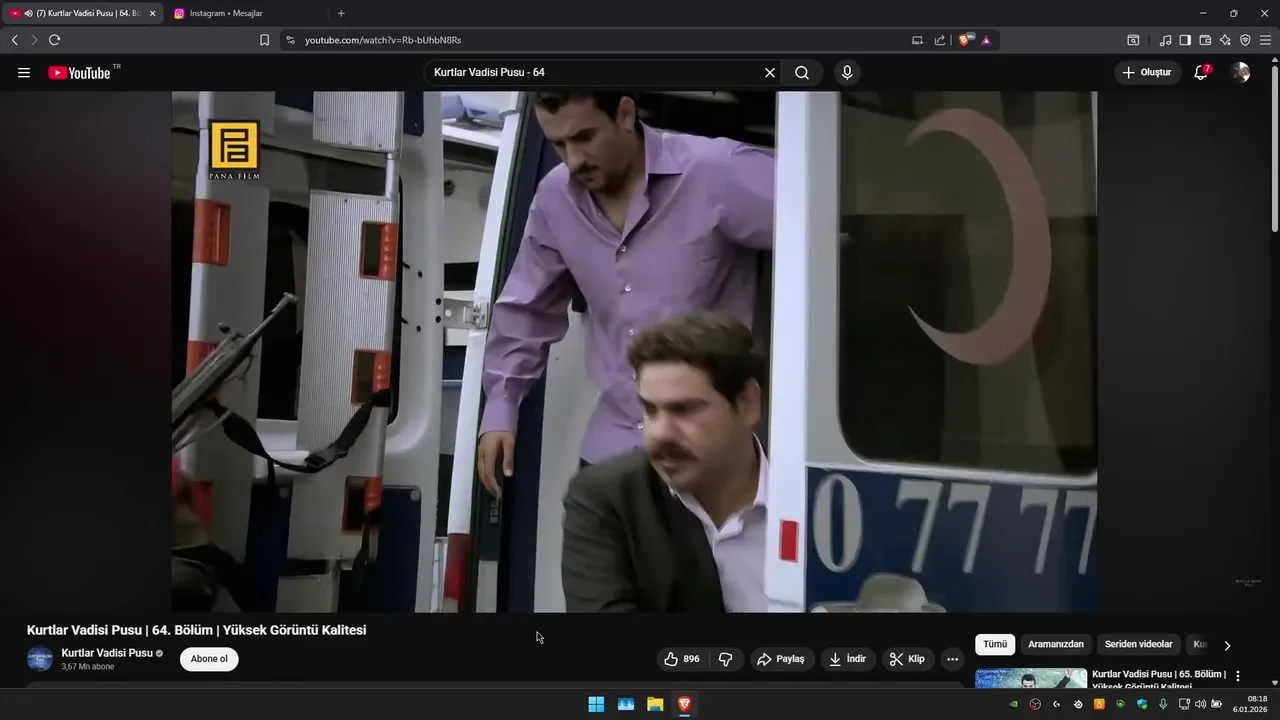Open more actions three-dot menu
This screenshot has height=720, width=1280.
[x=952, y=659]
